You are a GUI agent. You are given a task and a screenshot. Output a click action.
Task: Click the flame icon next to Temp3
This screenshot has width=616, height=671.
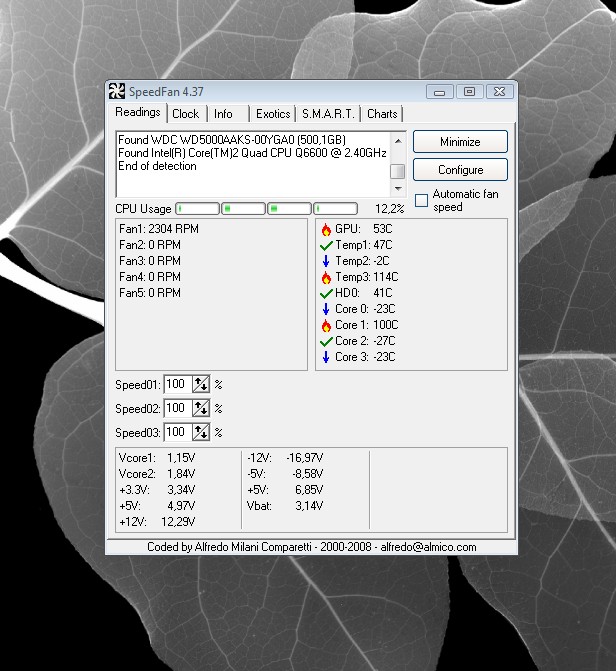pos(326,278)
